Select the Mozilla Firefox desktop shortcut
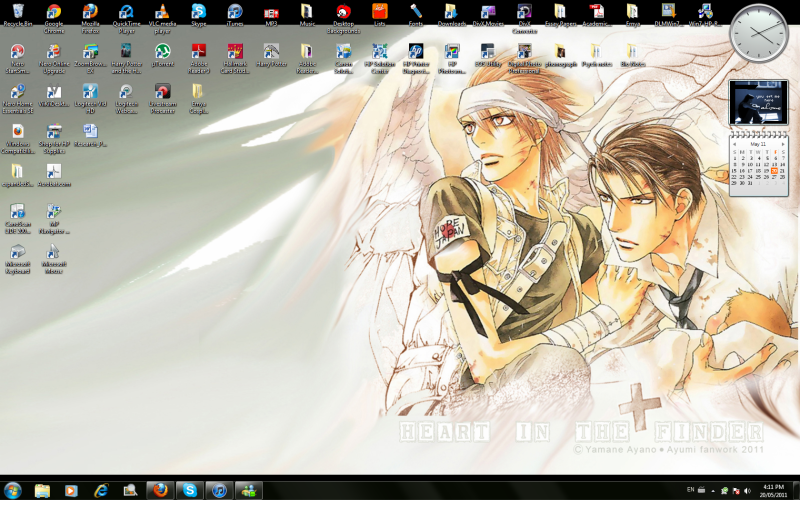Image resolution: width=800 pixels, height=519 pixels. 90,19
